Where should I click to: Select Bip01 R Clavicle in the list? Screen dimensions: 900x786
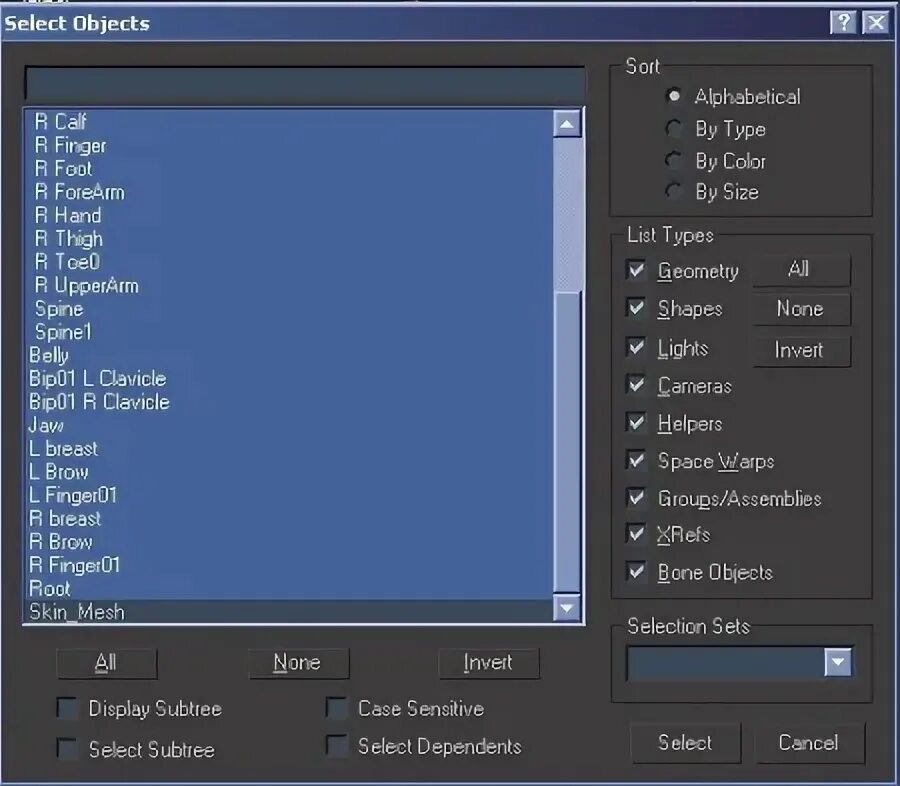pos(289,402)
